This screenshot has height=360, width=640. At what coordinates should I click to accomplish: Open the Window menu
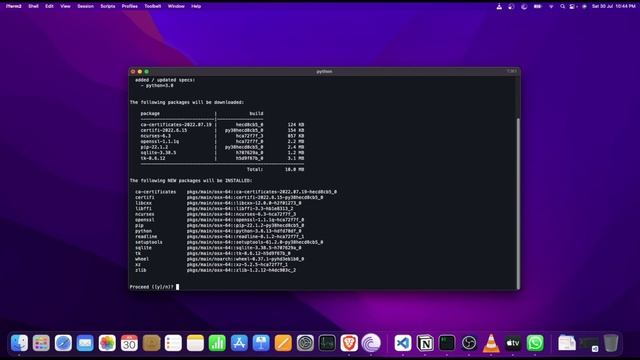click(176, 6)
